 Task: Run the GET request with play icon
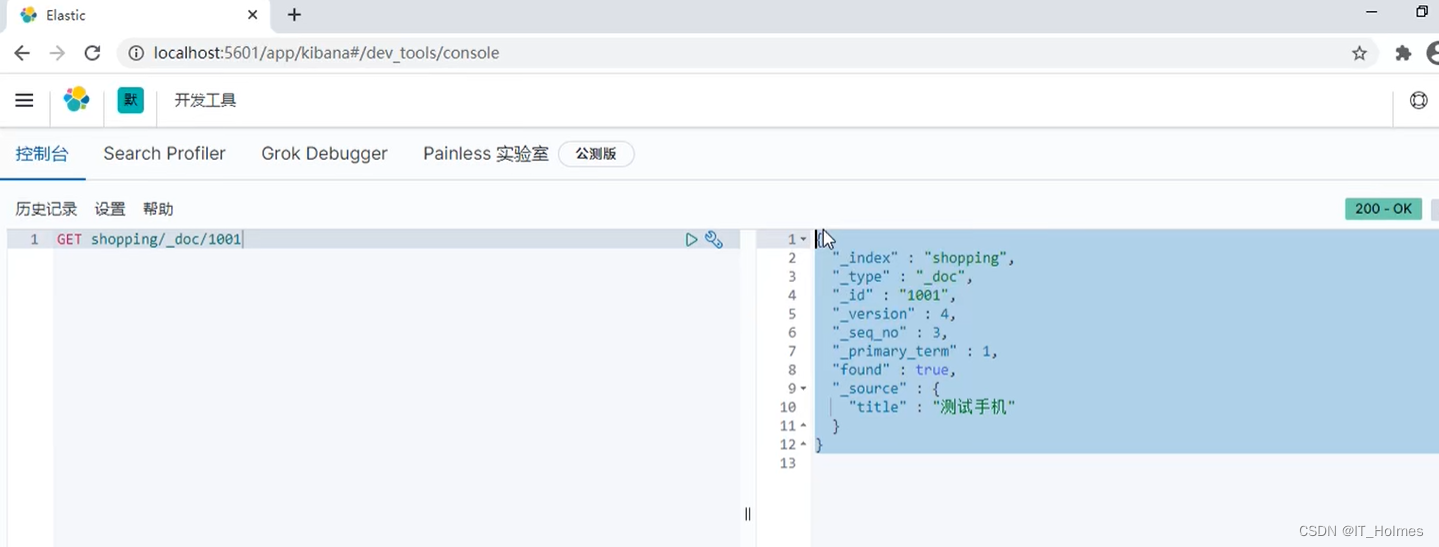coord(691,240)
